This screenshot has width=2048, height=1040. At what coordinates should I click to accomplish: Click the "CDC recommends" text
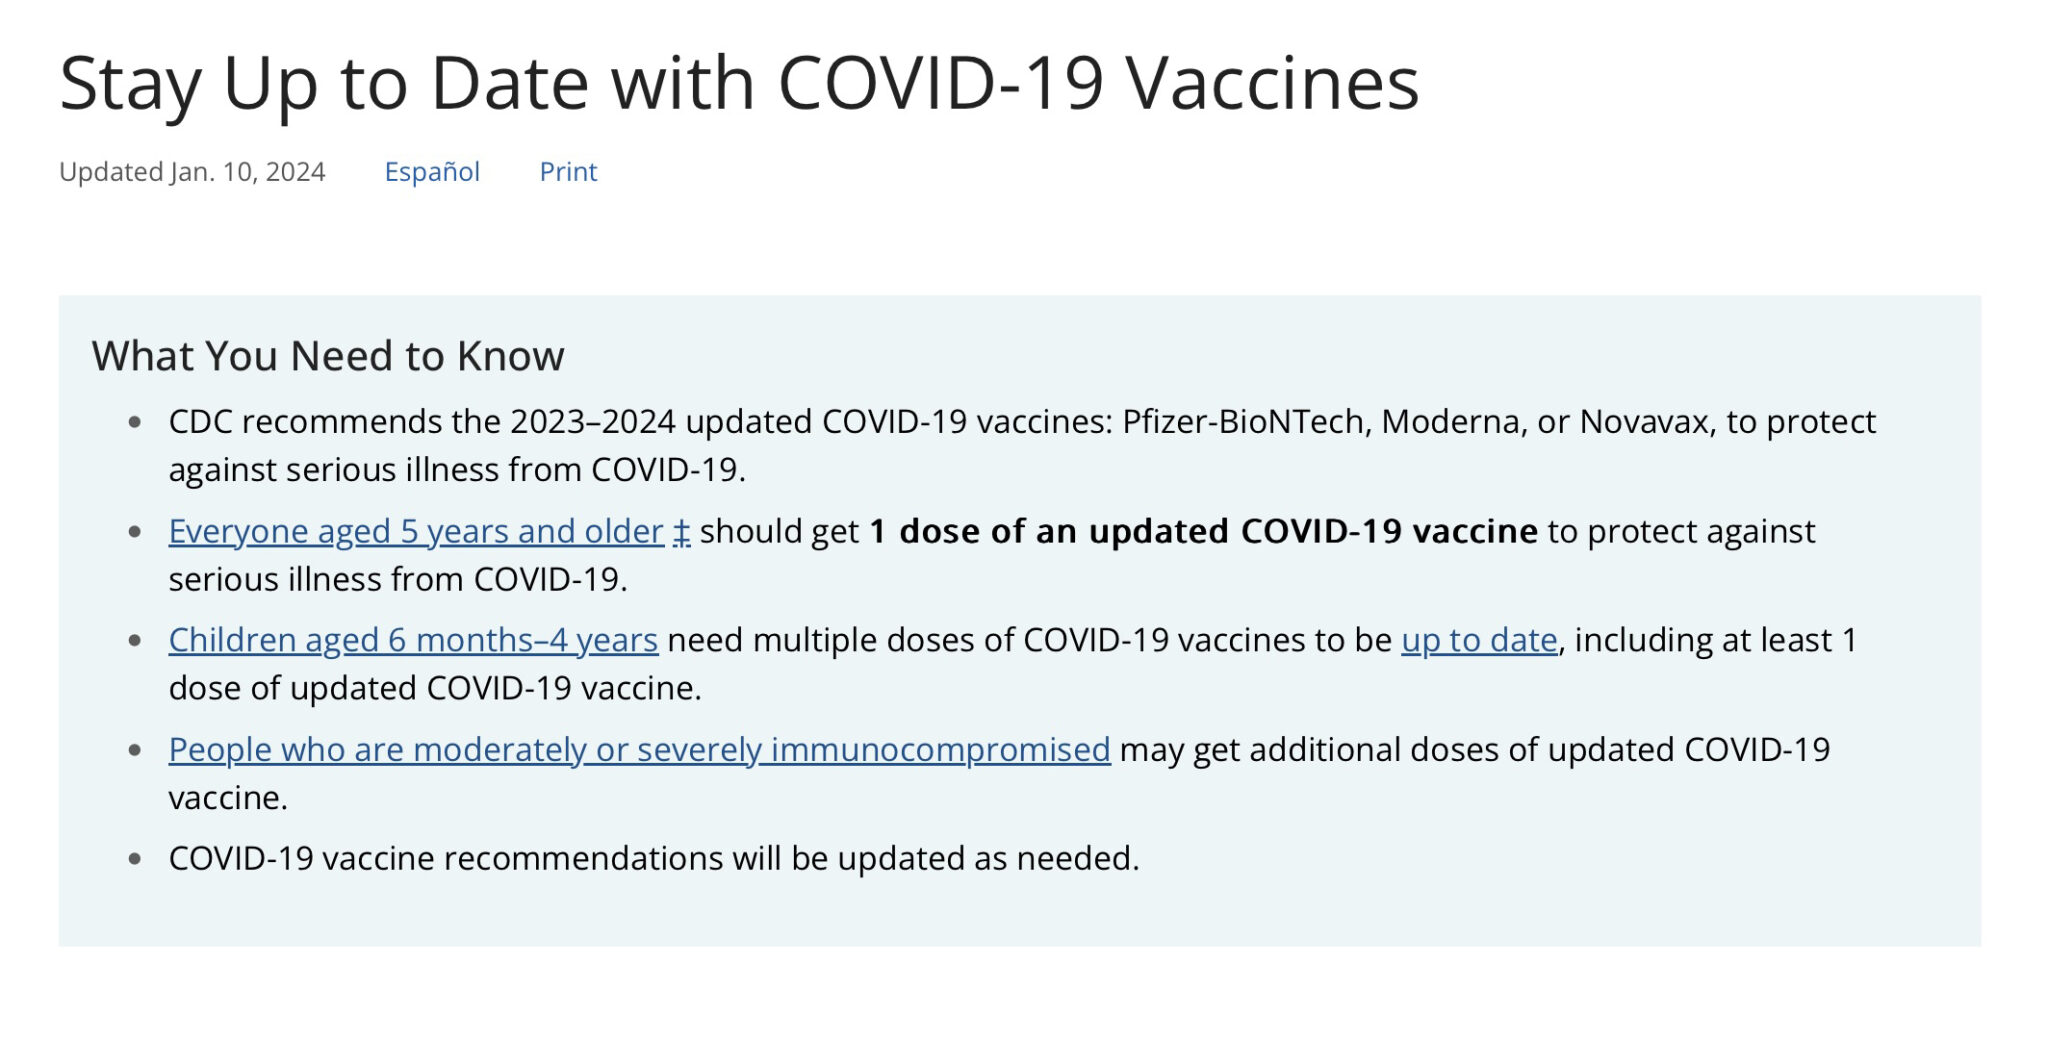pyautogui.click(x=304, y=422)
